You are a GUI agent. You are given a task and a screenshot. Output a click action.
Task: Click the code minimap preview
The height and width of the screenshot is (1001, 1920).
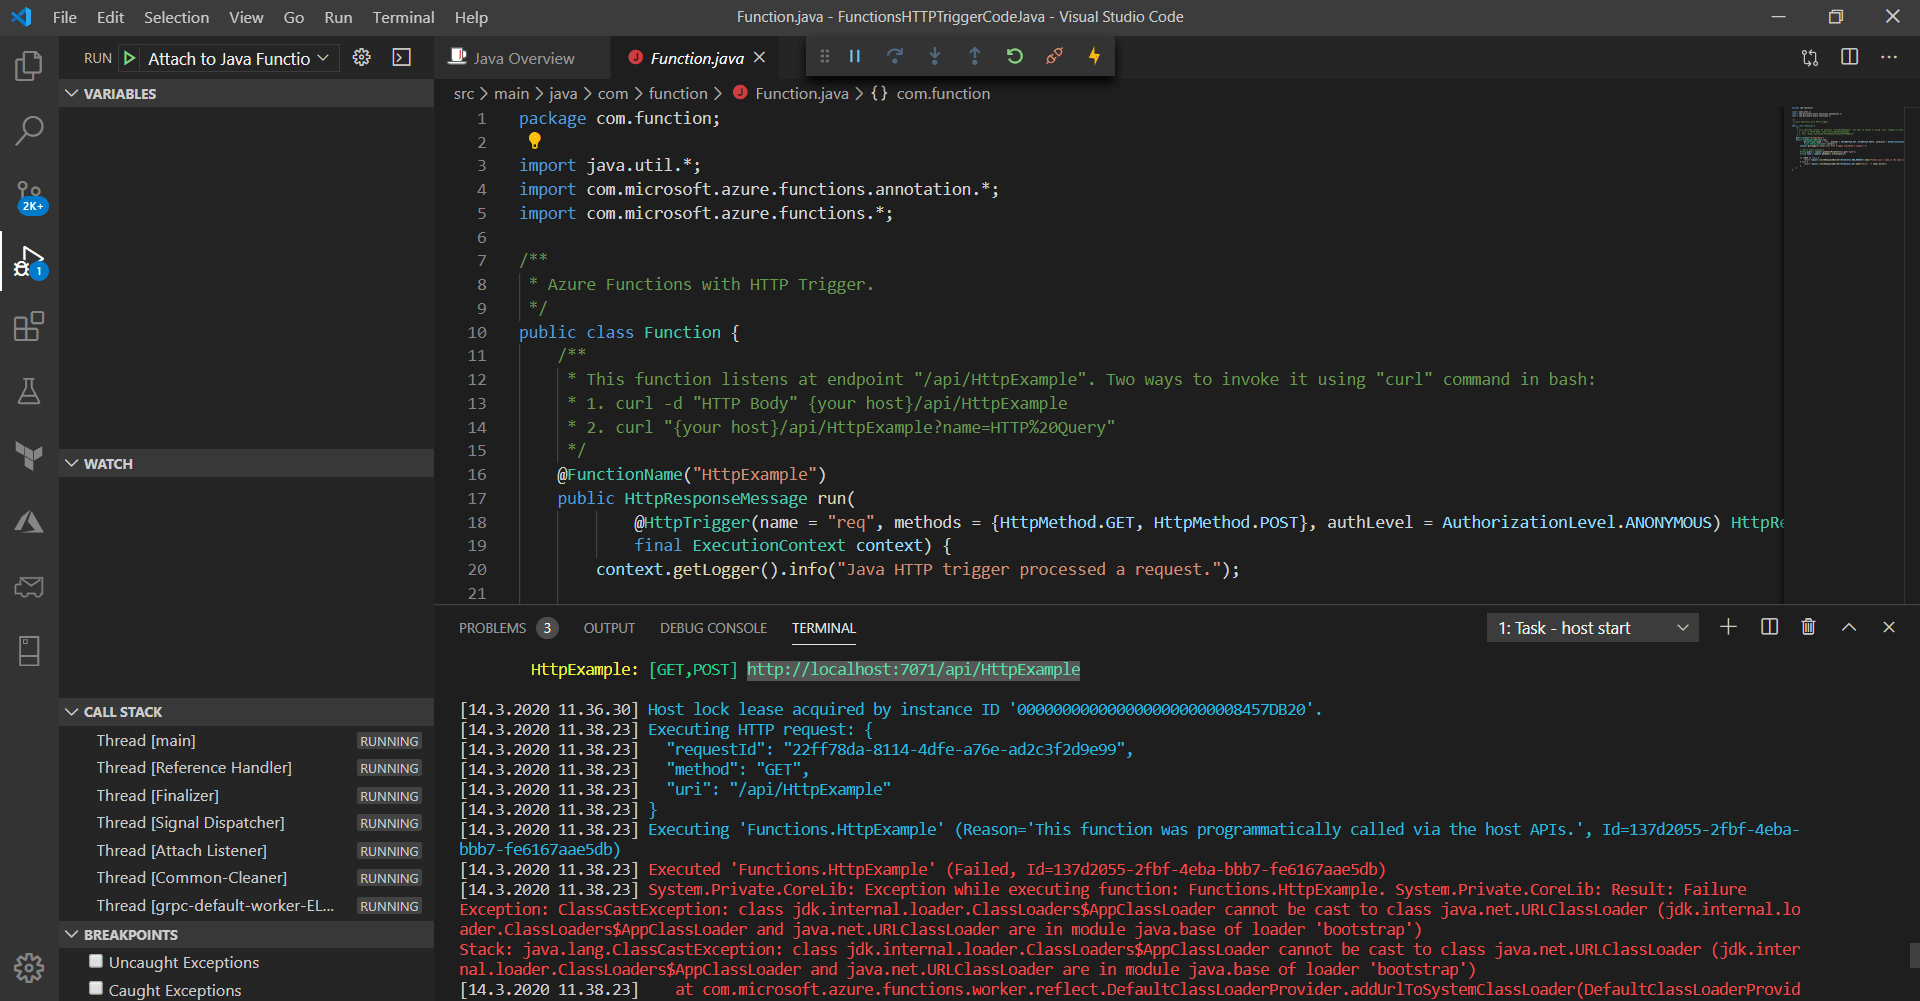[x=1846, y=137]
